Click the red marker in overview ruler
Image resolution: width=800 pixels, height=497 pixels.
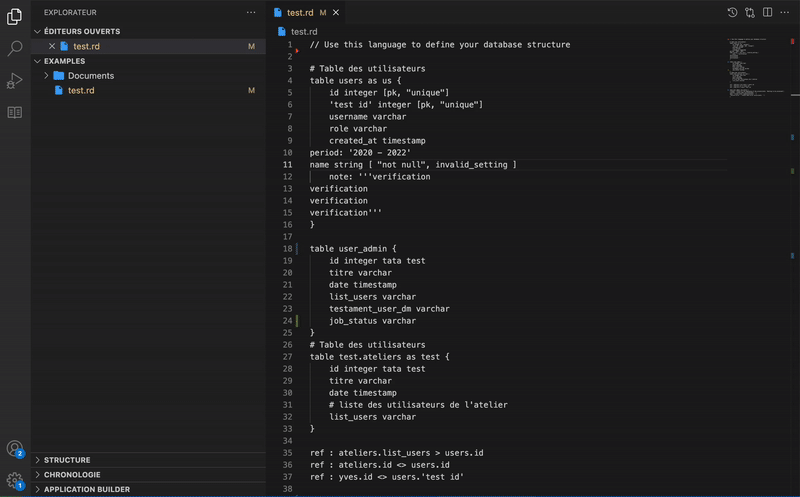(792, 41)
